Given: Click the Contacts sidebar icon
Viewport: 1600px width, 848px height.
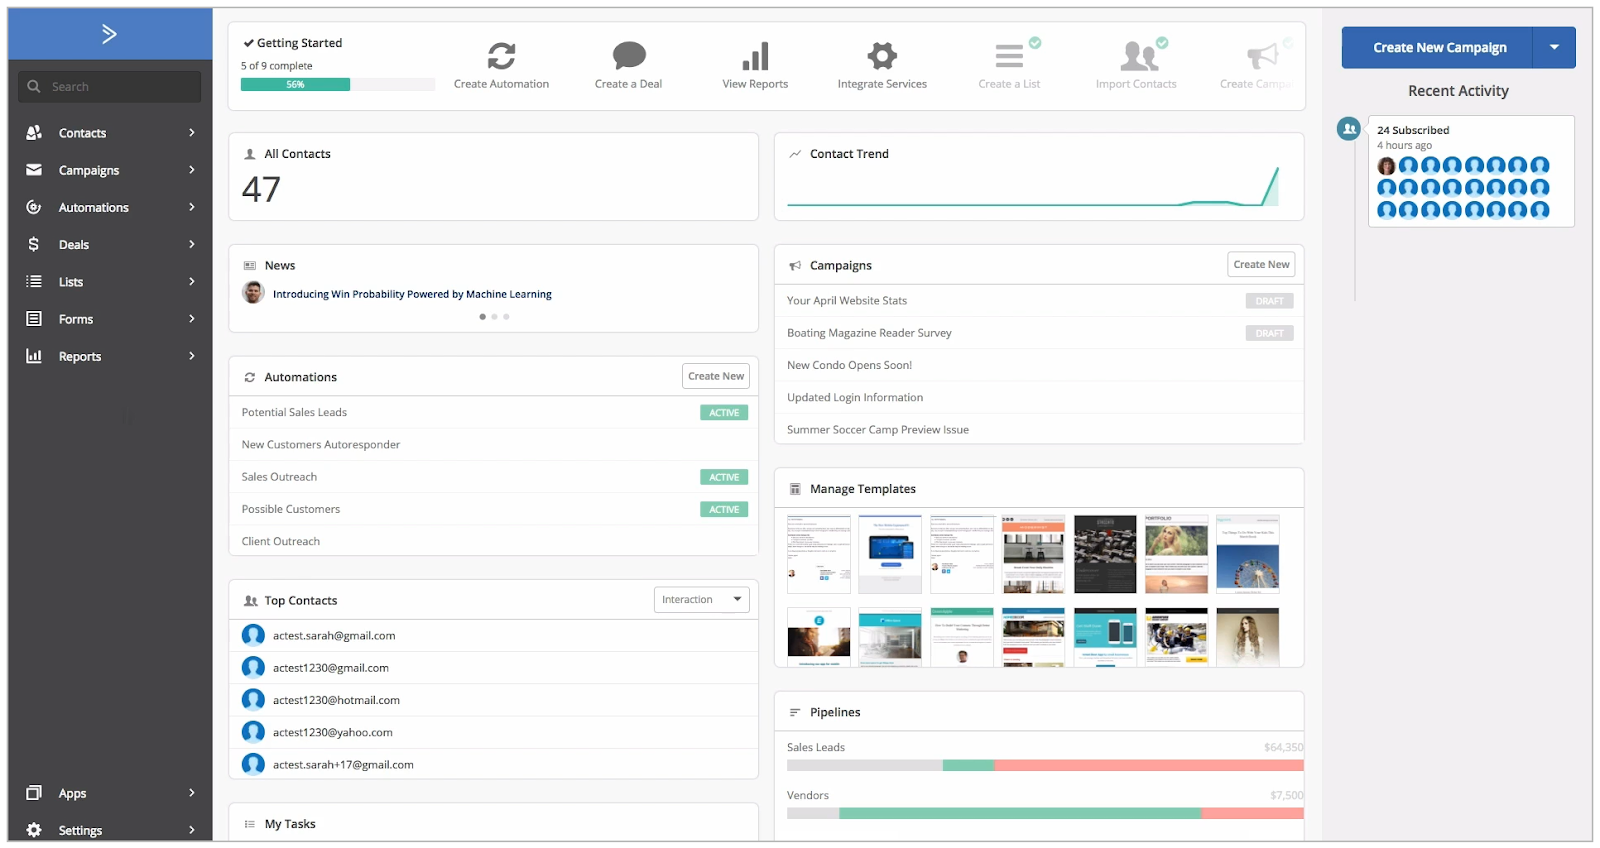Looking at the screenshot, I should (x=34, y=133).
